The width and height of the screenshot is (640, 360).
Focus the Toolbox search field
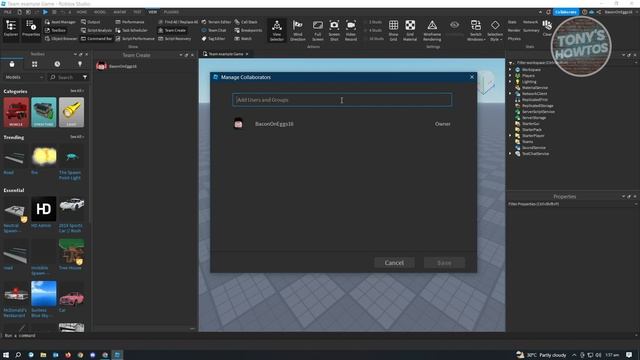tap(64, 77)
